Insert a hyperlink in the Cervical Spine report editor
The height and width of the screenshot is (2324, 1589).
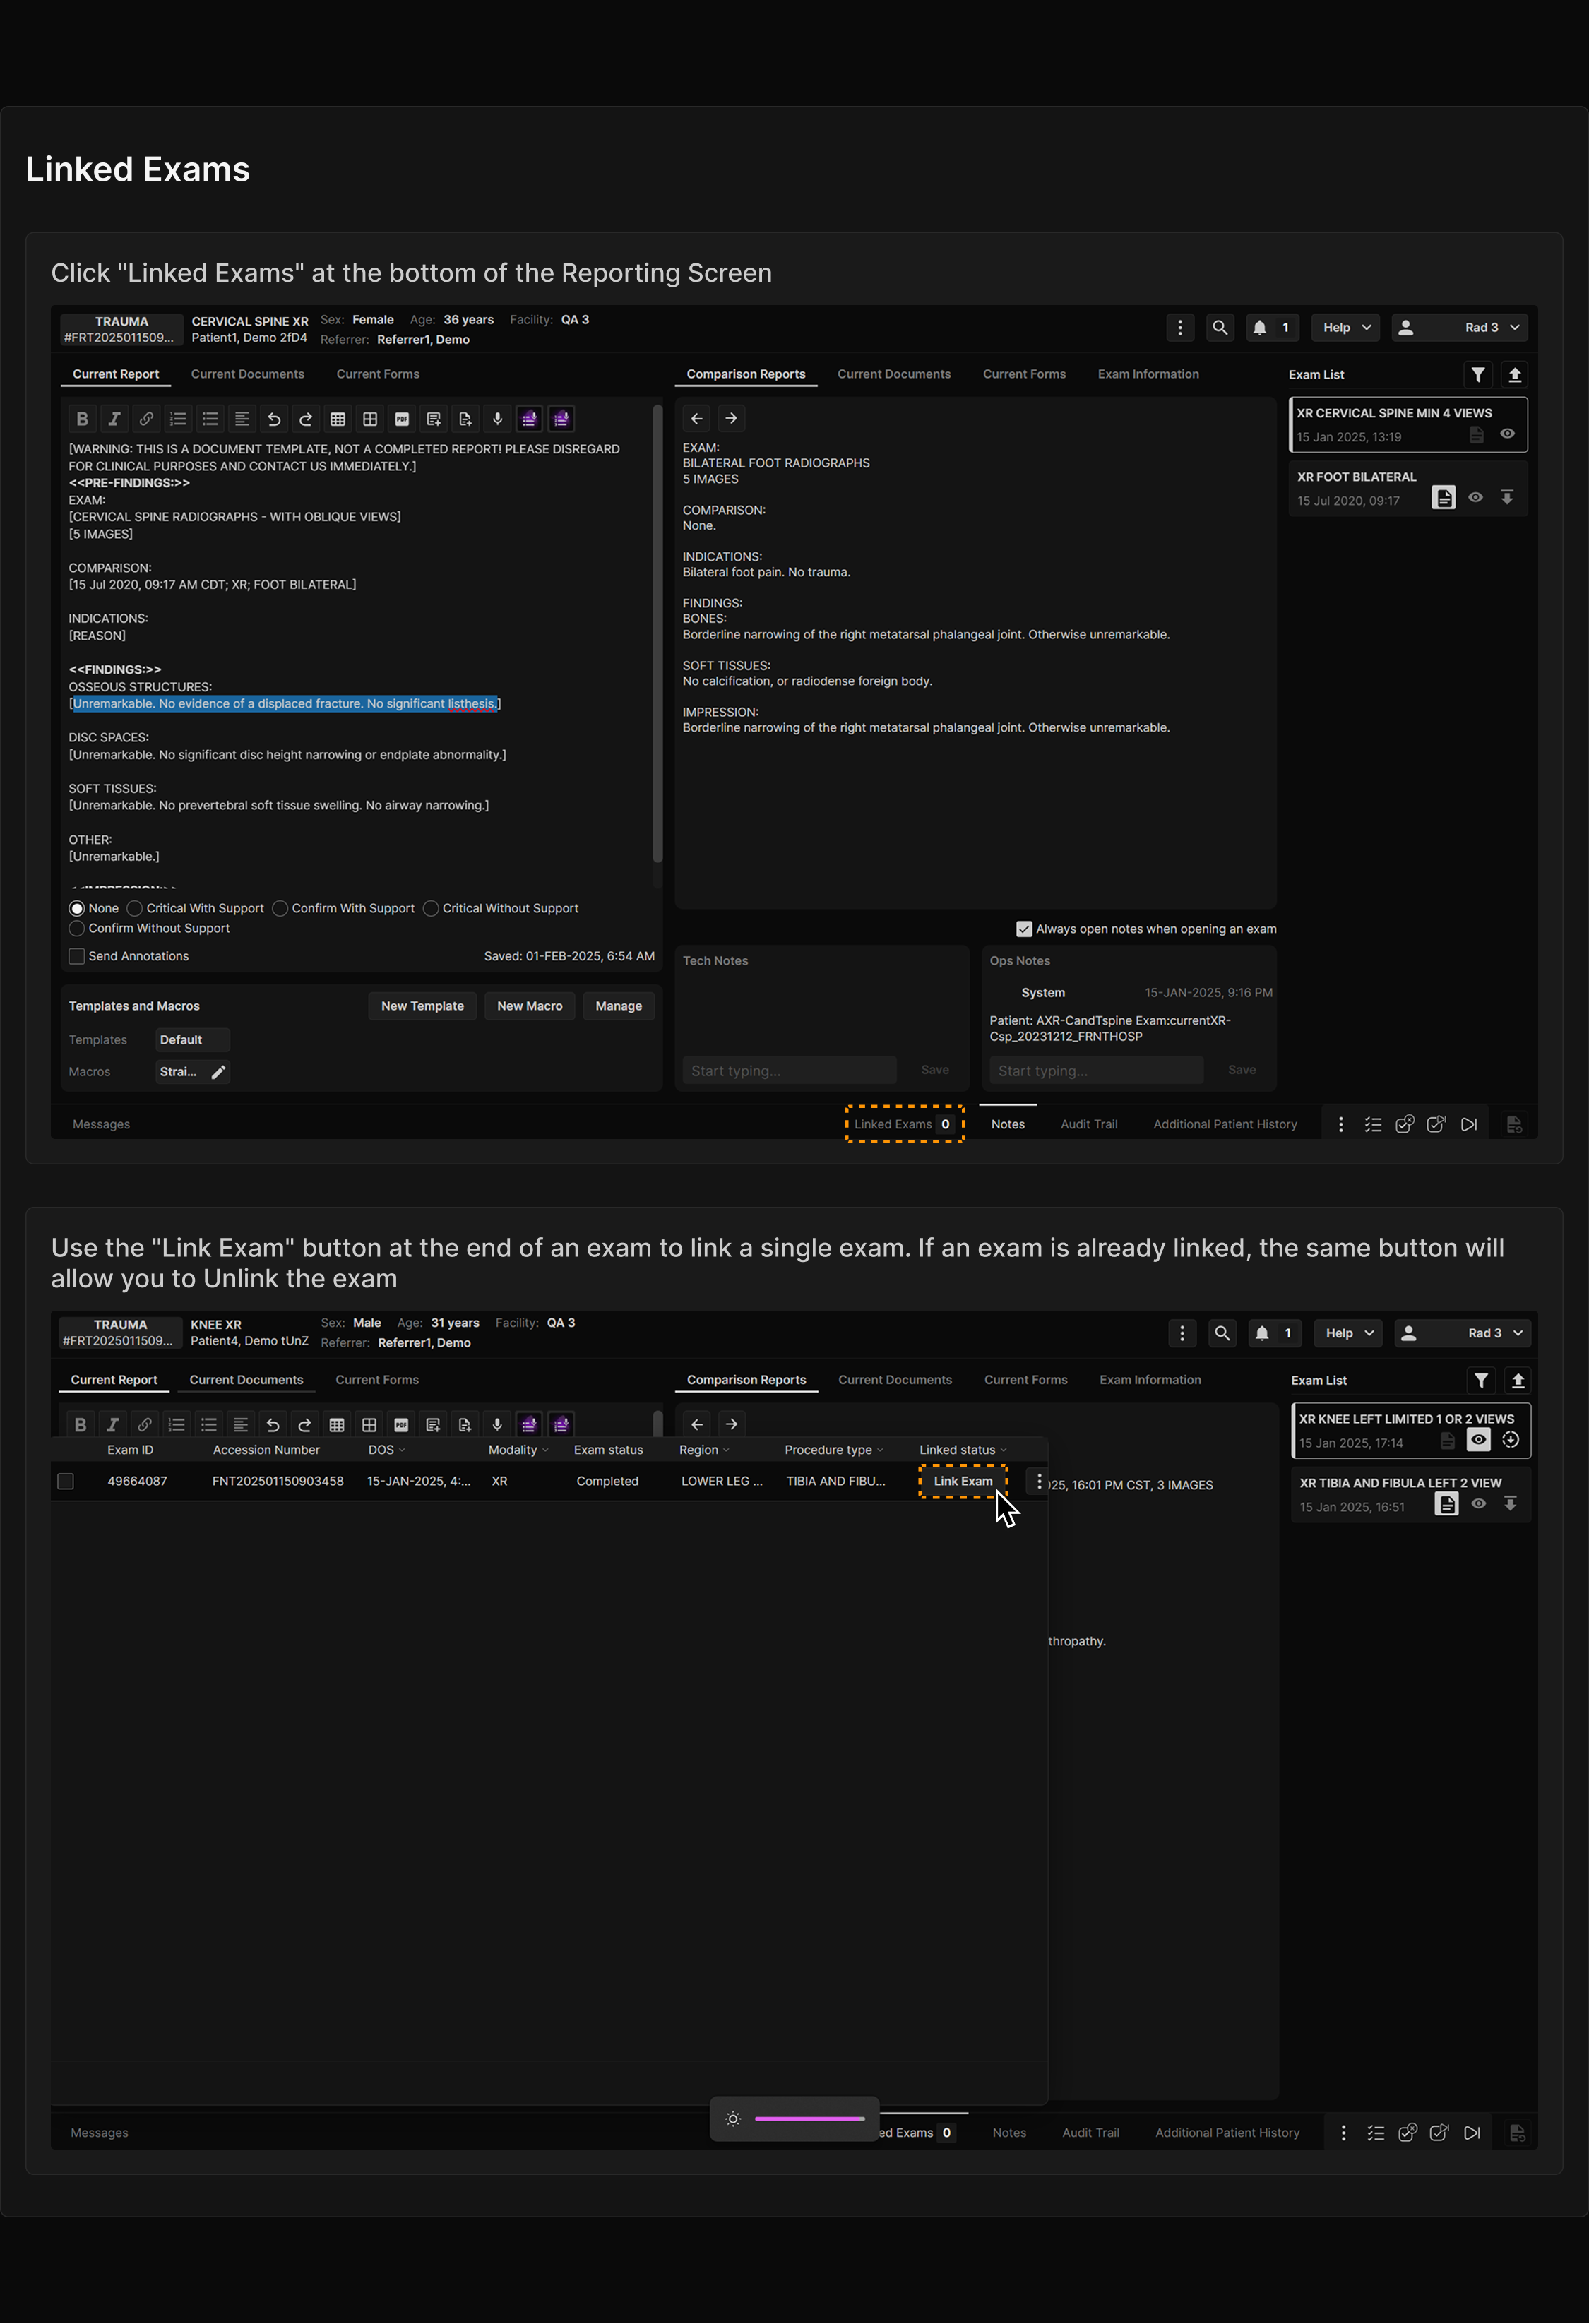pyautogui.click(x=146, y=419)
